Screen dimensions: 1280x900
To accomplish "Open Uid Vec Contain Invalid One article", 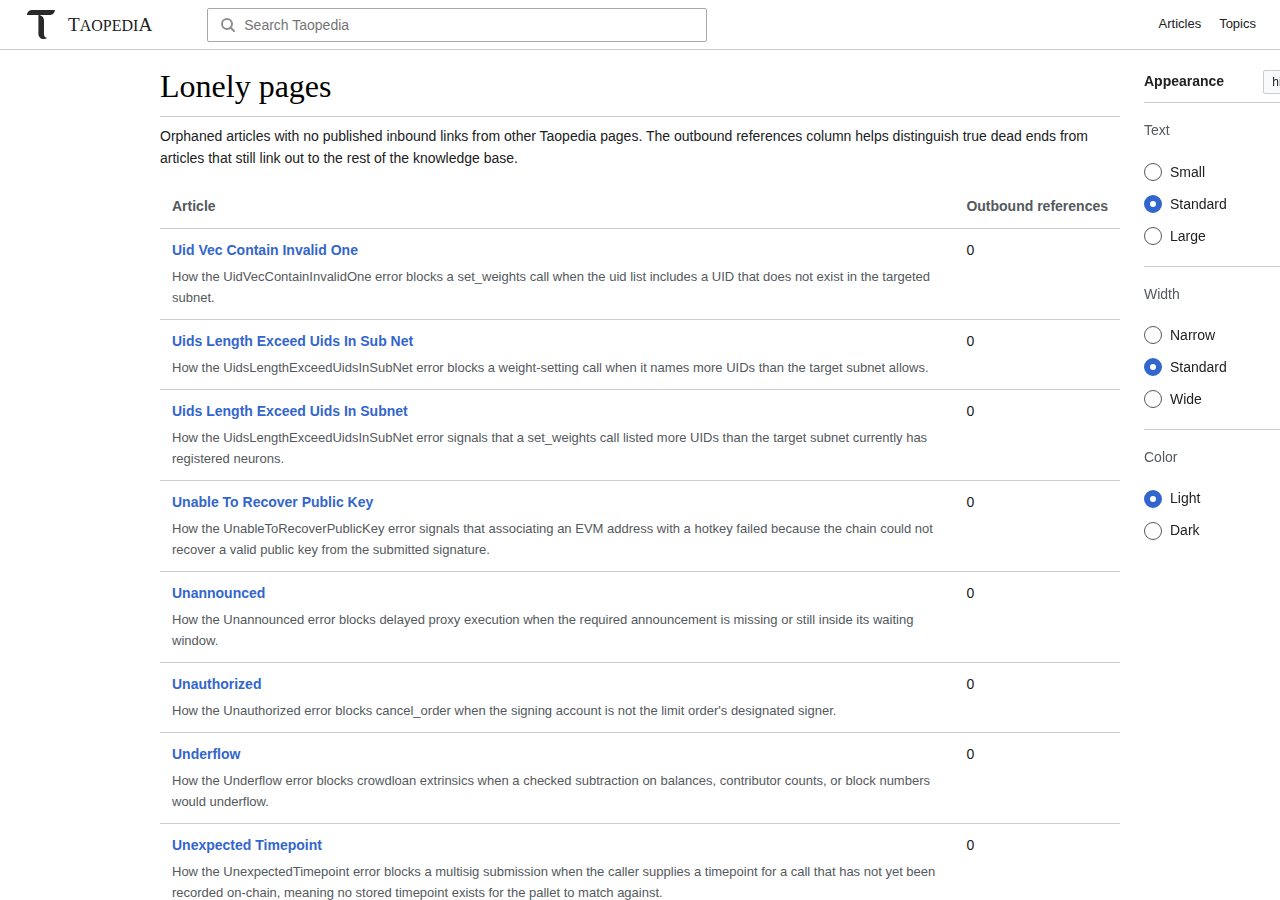I will (265, 250).
